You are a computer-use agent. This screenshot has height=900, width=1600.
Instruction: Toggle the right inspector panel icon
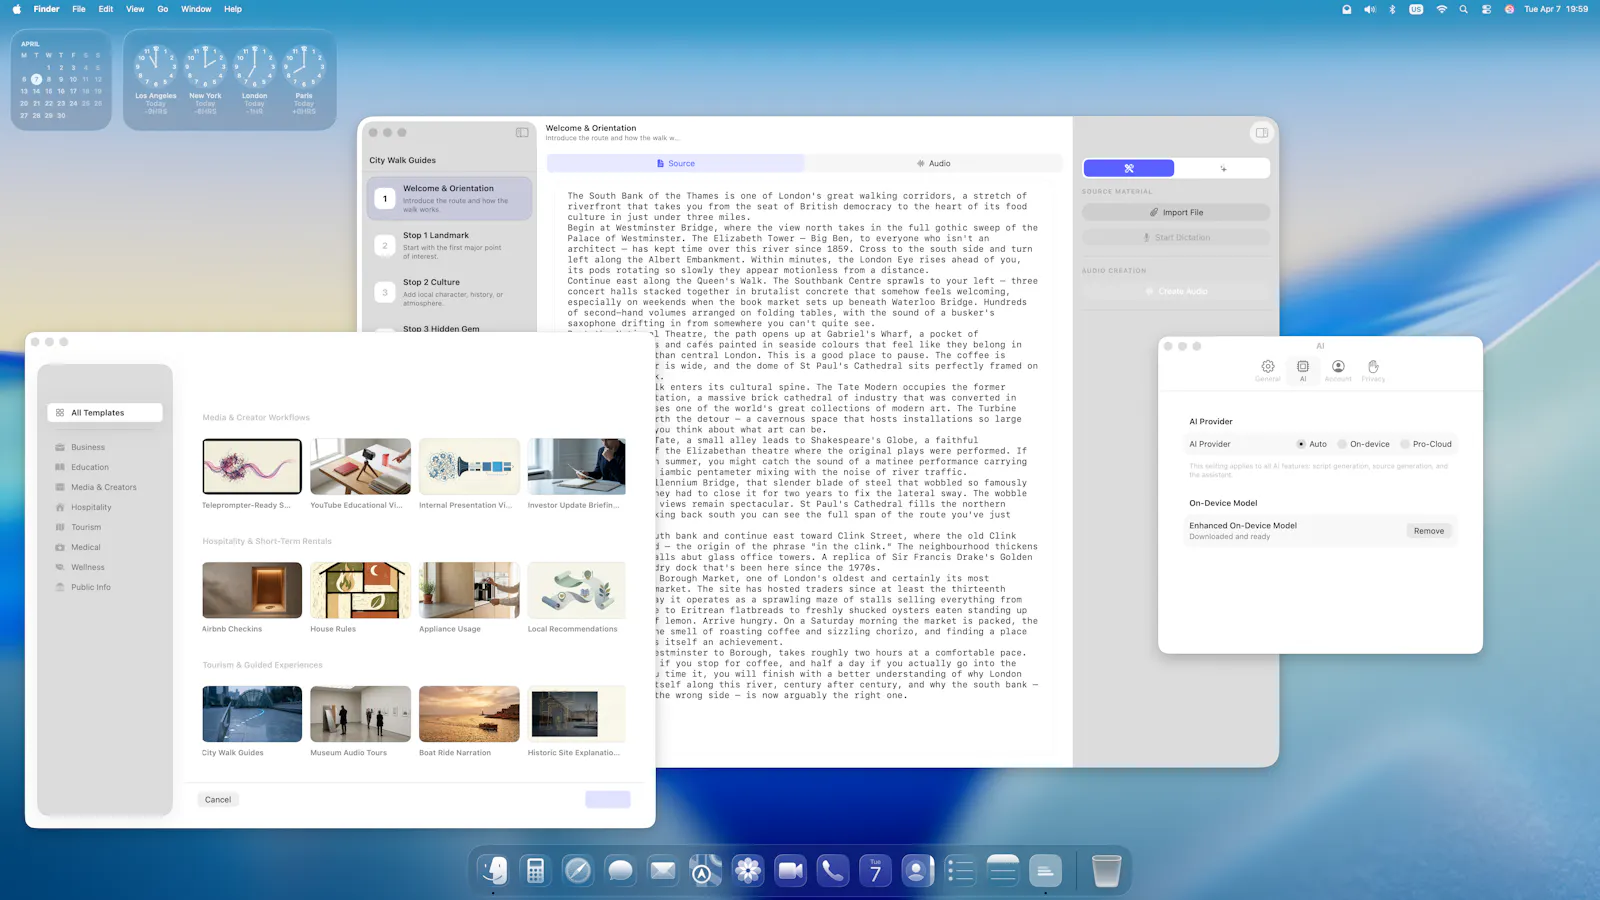click(1262, 132)
